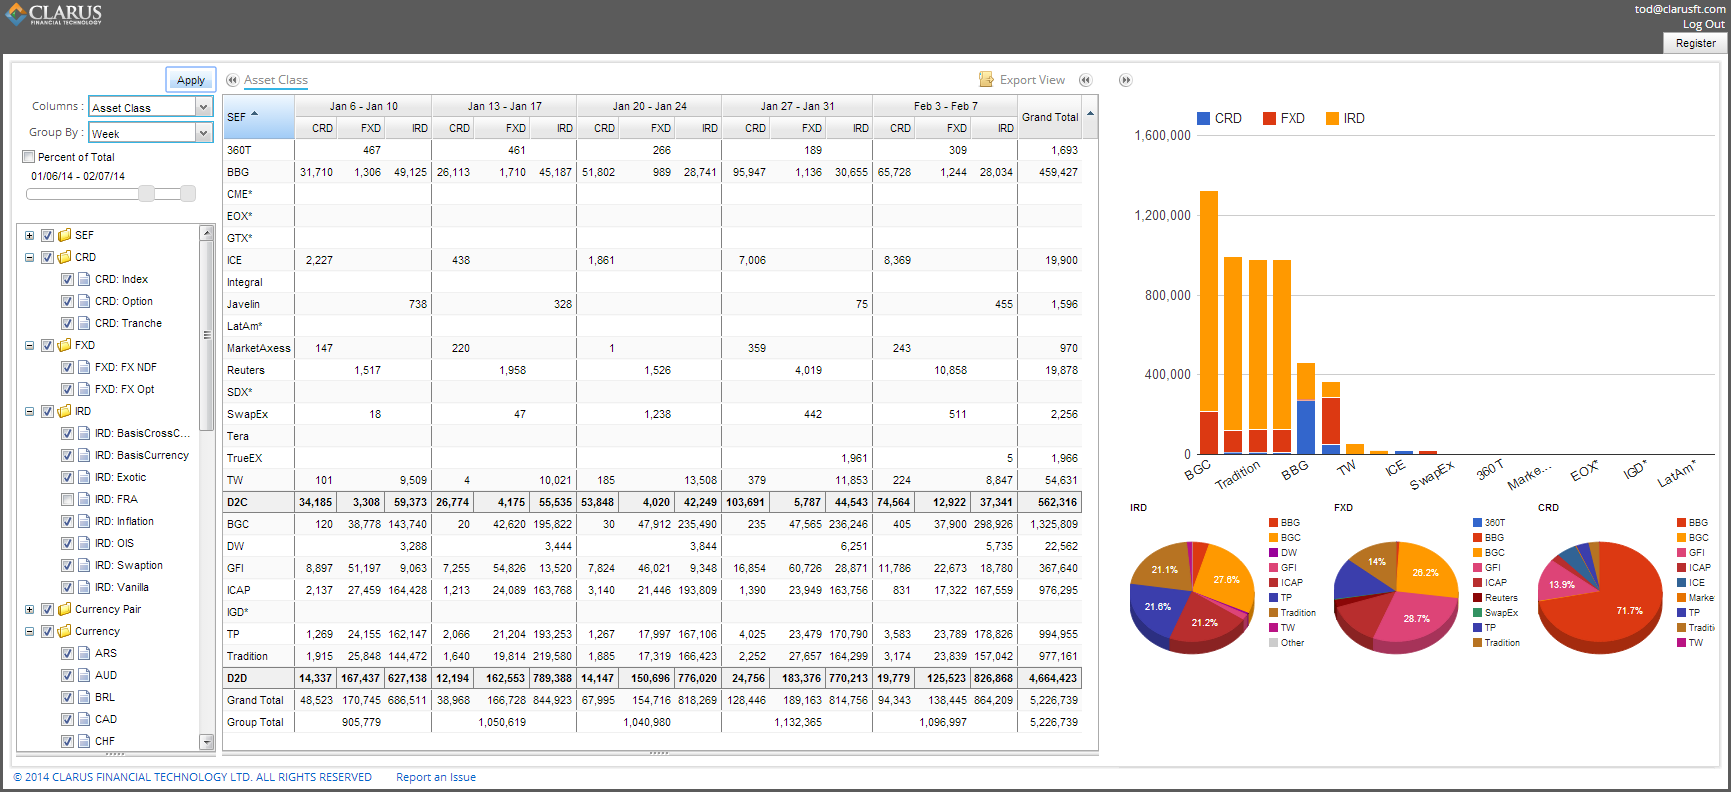Click the document icon beside IRD: Vanilla

[84, 587]
